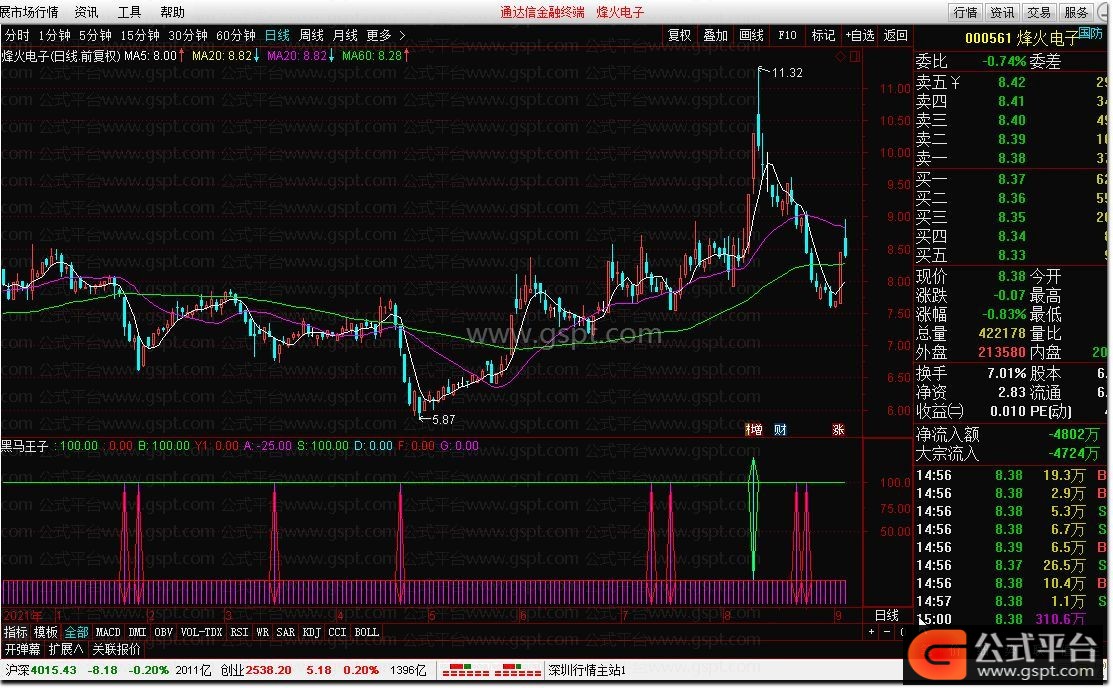Switch to 月线 monthly chart
1113x688 pixels.
pyautogui.click(x=345, y=35)
